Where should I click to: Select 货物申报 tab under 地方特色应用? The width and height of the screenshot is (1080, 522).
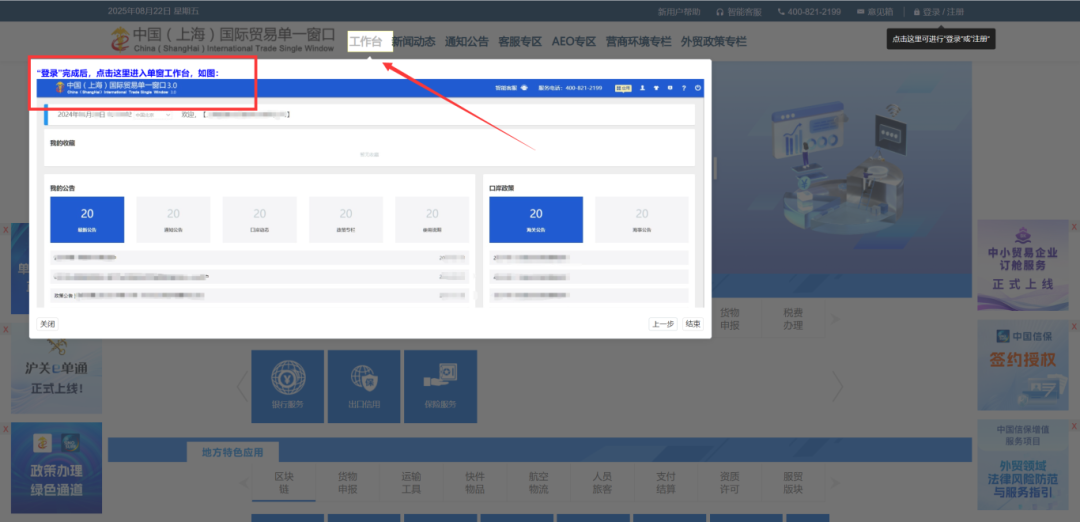pos(348,482)
